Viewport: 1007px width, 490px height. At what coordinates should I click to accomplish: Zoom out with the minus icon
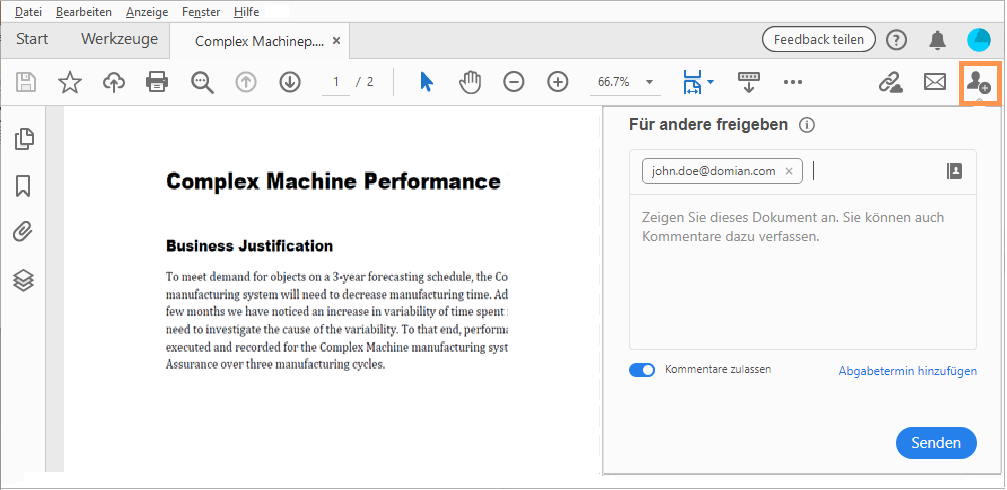(x=513, y=82)
